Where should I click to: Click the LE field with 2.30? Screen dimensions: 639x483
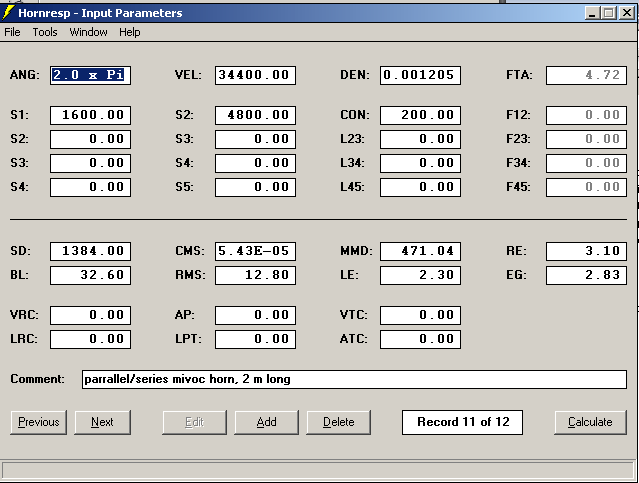(x=421, y=276)
